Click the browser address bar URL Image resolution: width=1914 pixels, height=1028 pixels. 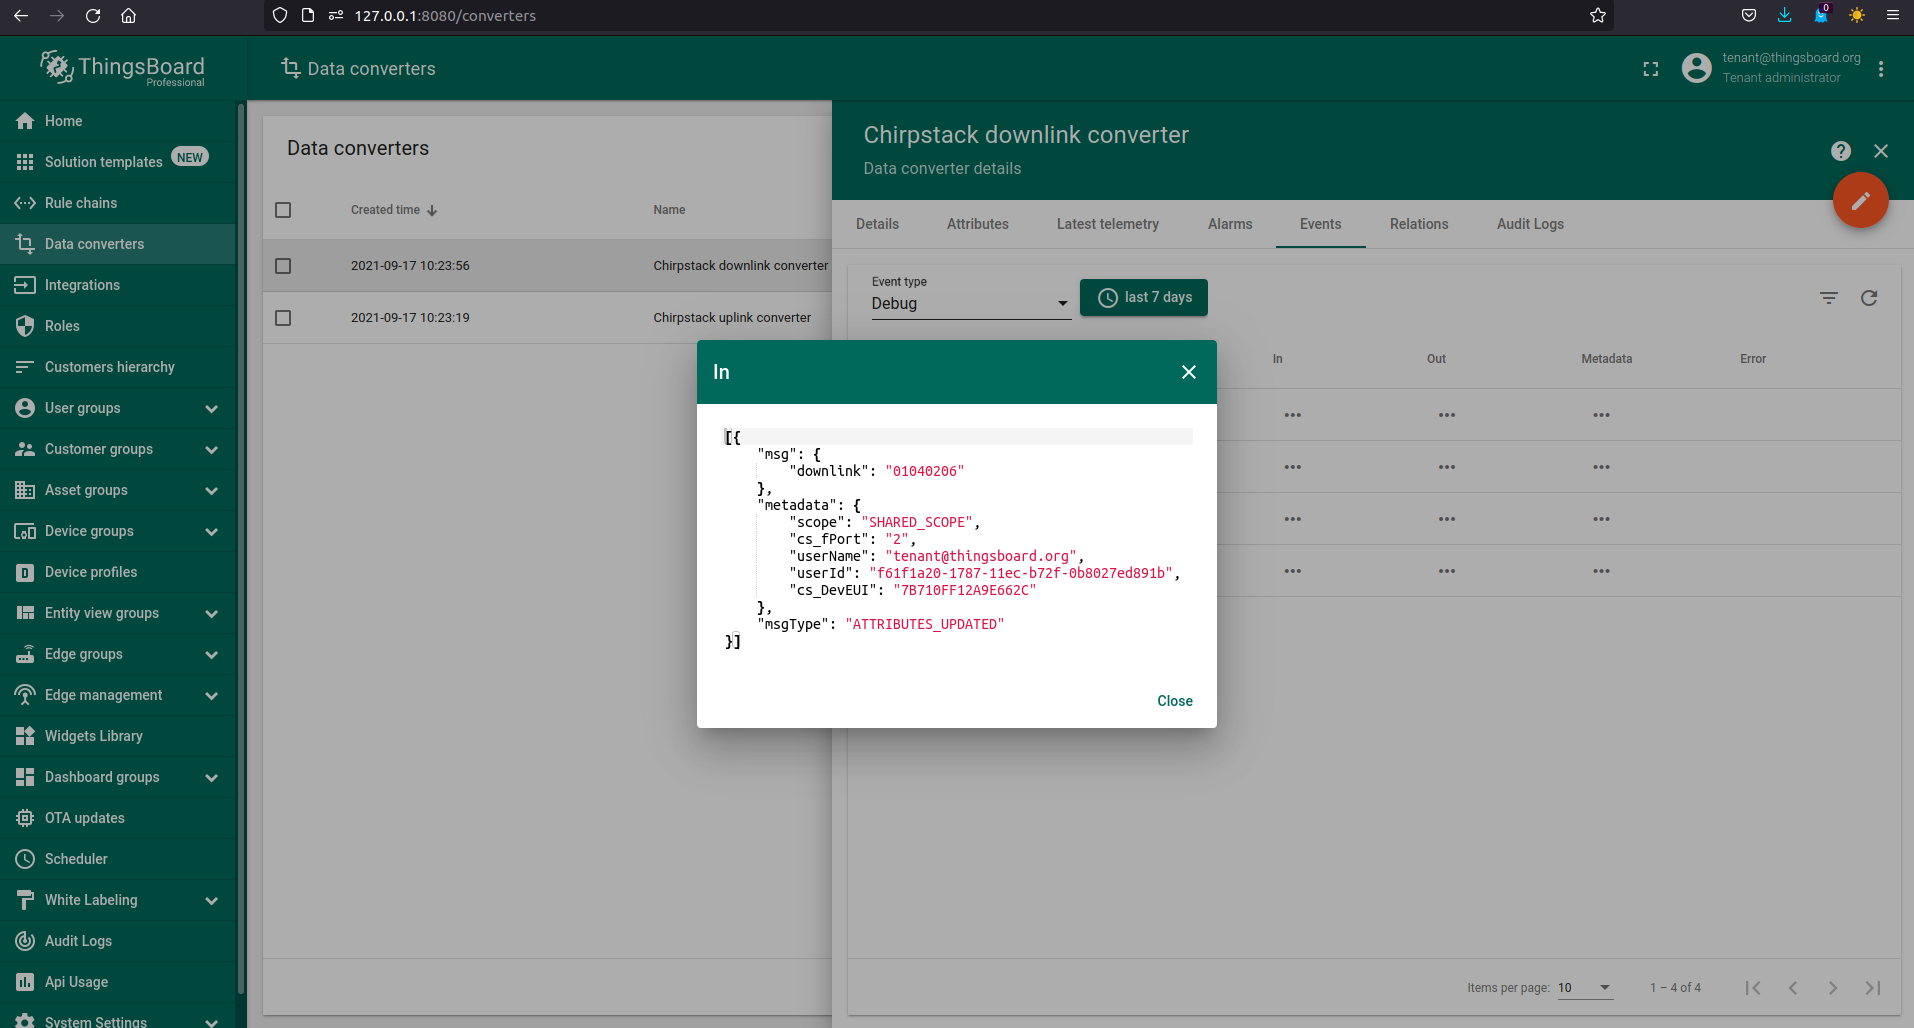tap(445, 15)
